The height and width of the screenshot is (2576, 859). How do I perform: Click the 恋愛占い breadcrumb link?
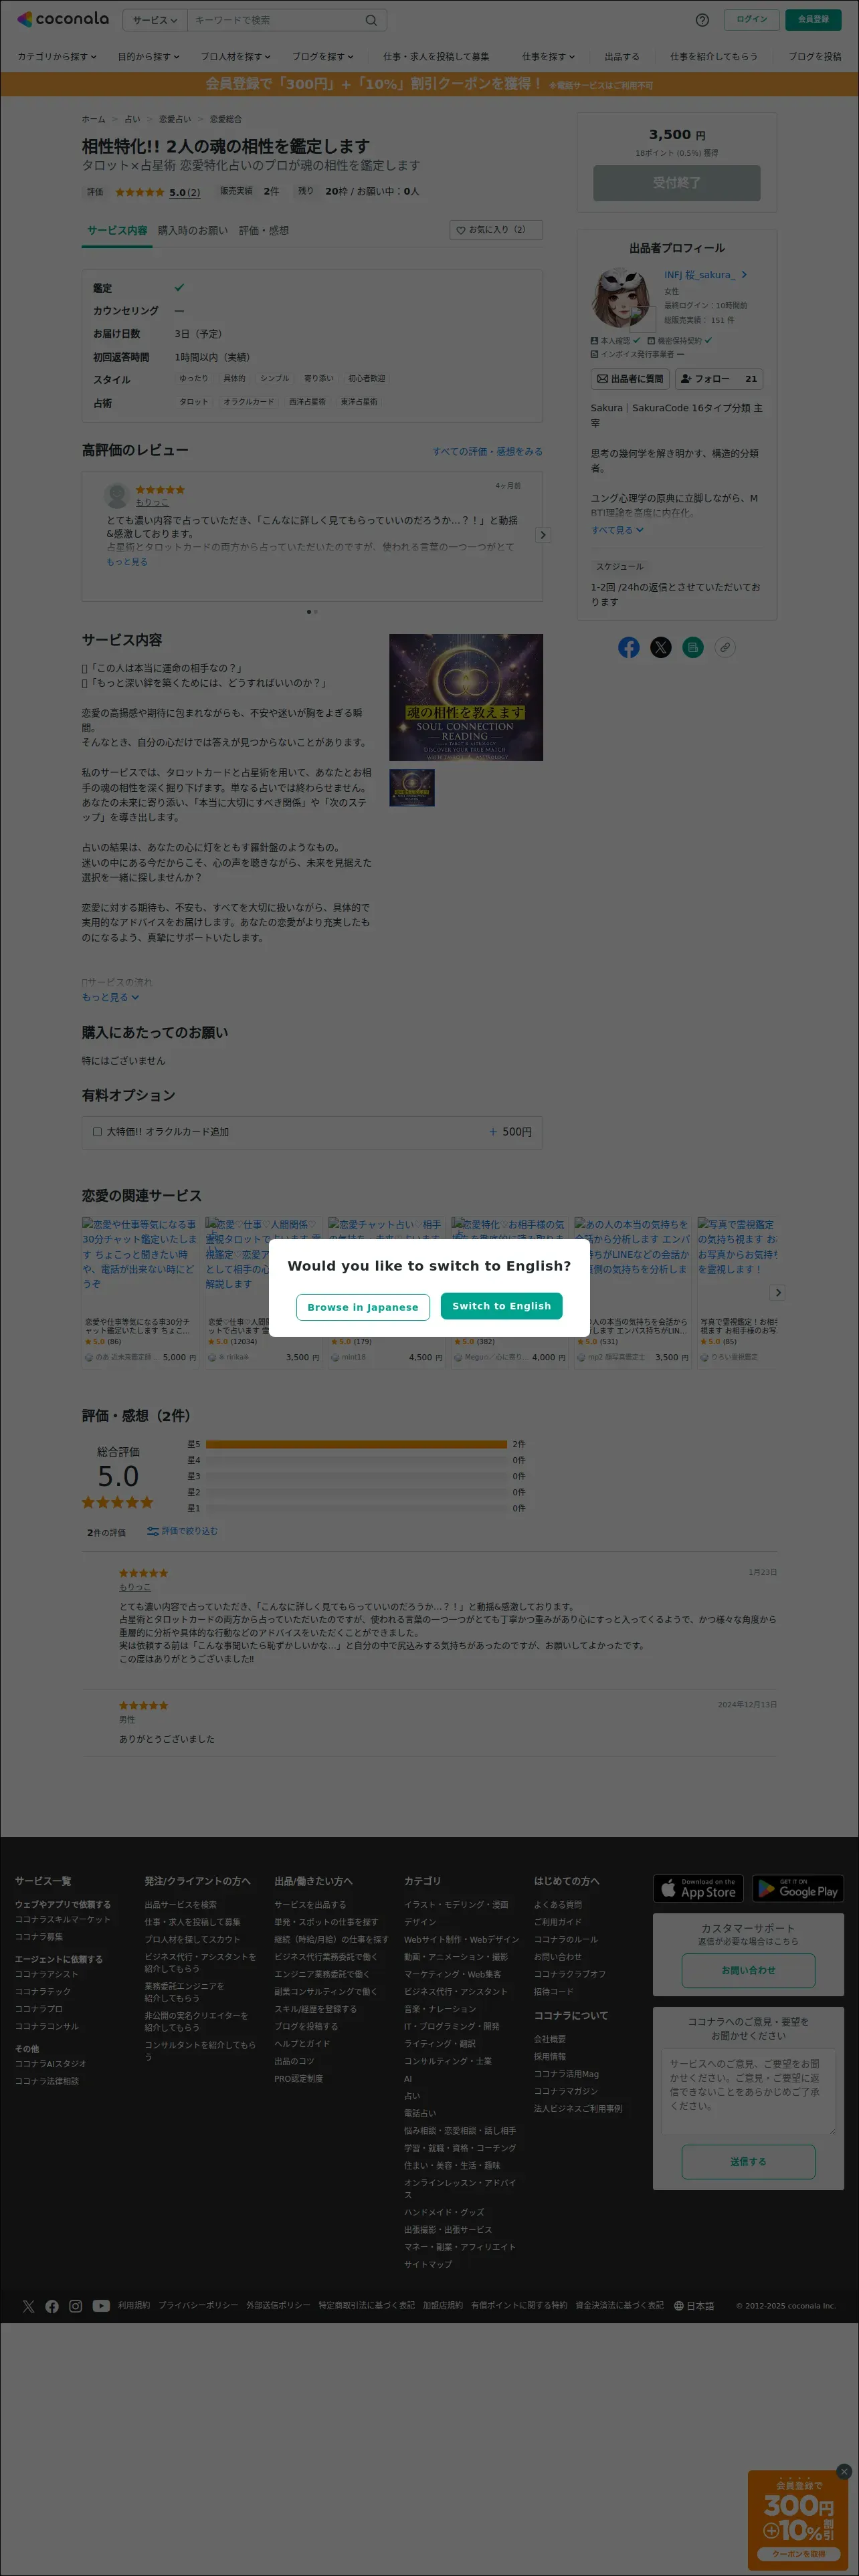pos(175,119)
